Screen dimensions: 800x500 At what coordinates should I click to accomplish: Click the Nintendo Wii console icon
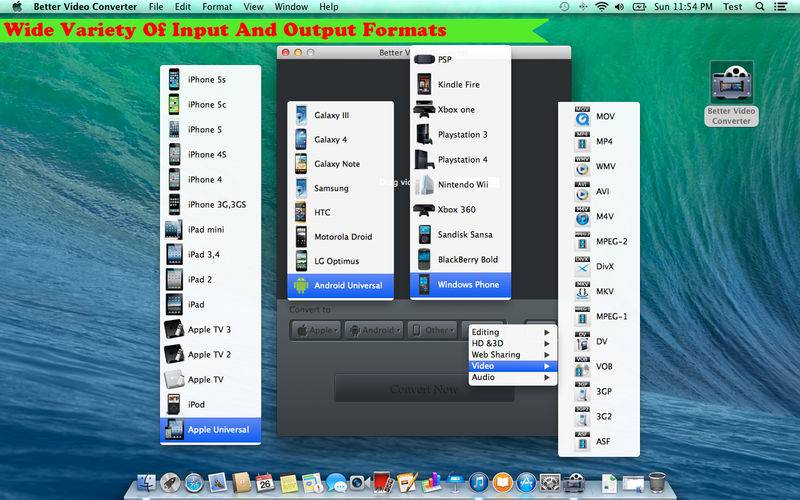pos(424,184)
